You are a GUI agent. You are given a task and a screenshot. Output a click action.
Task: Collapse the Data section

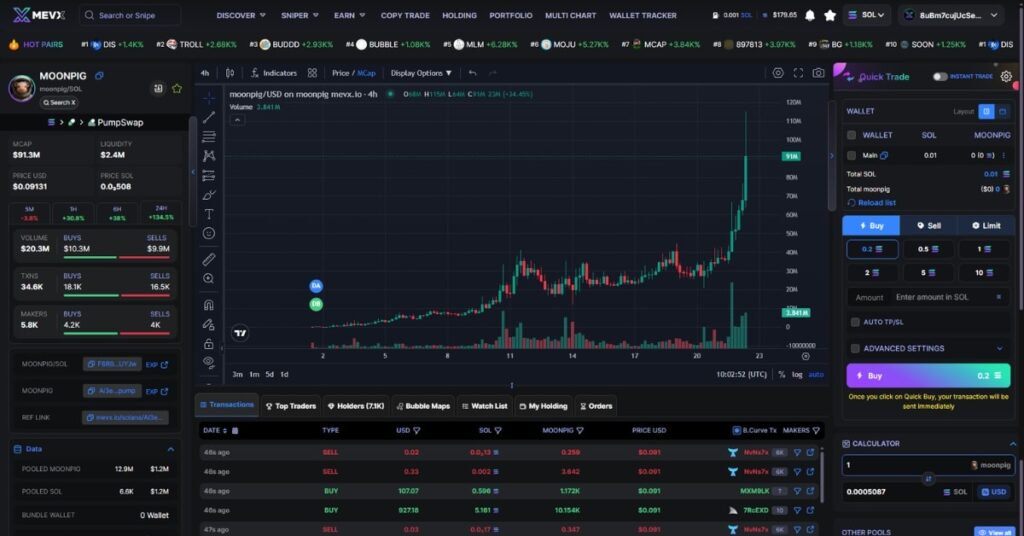point(170,449)
